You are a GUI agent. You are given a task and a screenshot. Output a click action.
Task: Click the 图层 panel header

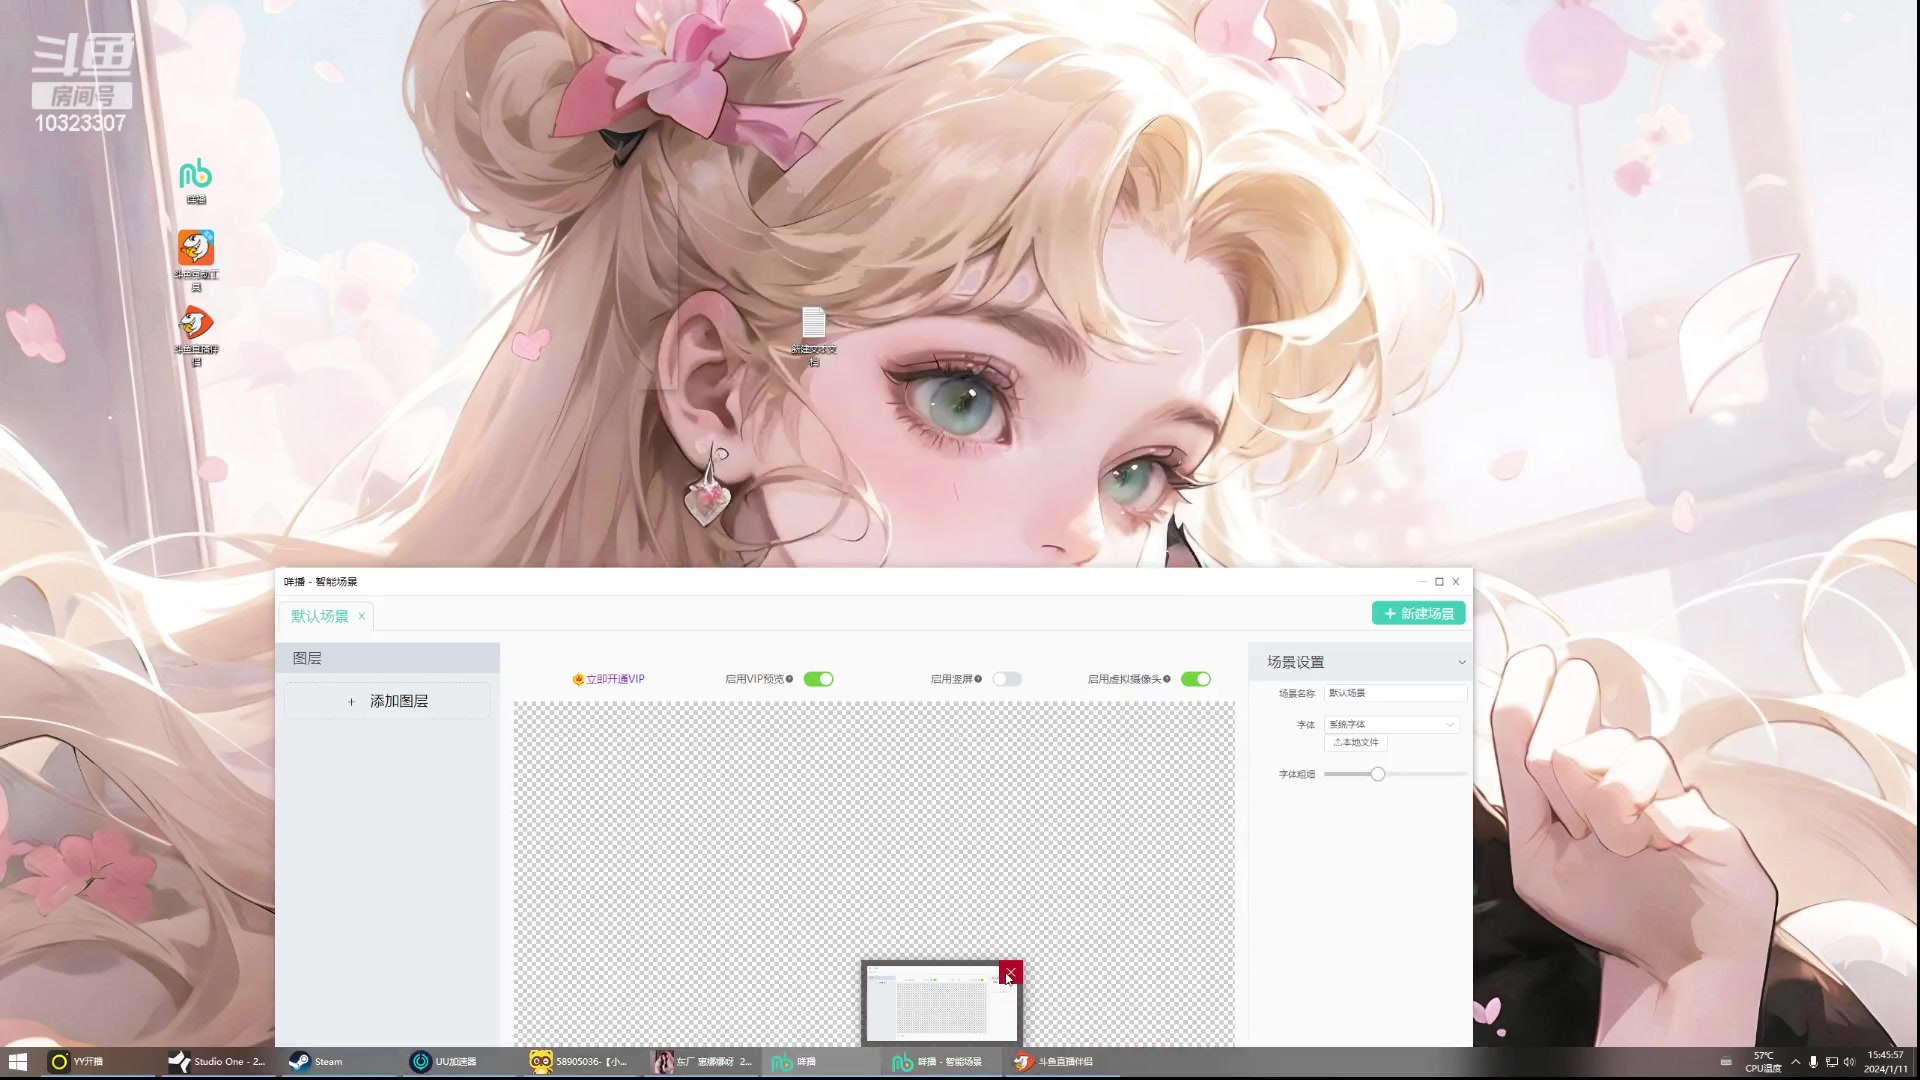(x=388, y=658)
